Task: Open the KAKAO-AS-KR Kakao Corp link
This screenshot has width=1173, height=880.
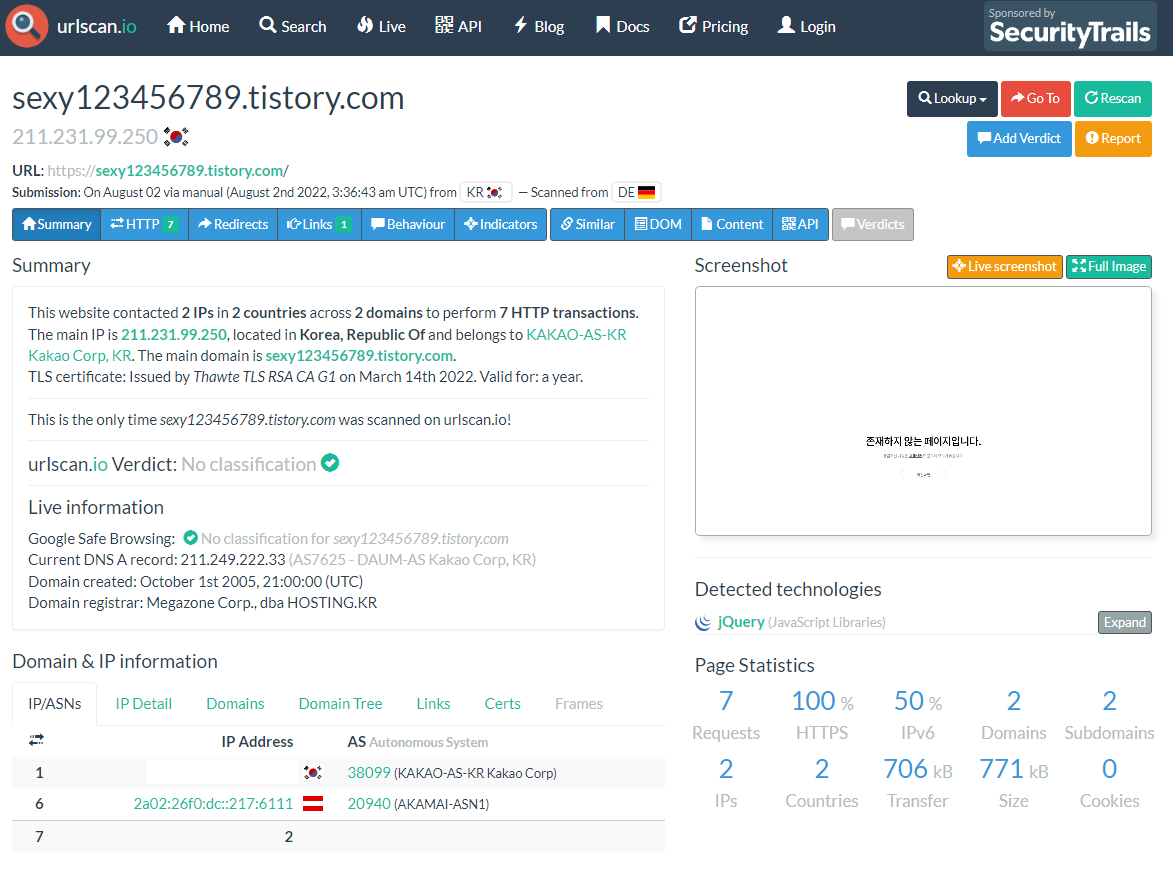Action: coord(577,334)
